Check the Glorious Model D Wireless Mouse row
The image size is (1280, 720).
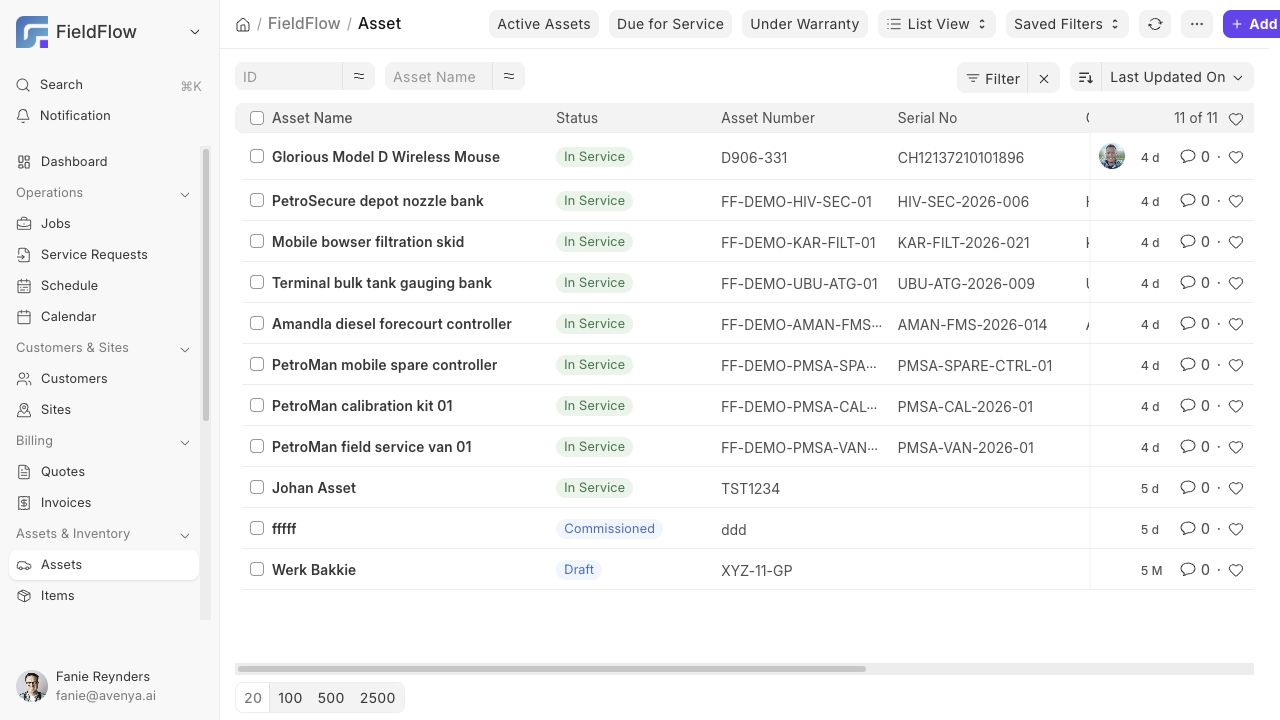click(257, 156)
